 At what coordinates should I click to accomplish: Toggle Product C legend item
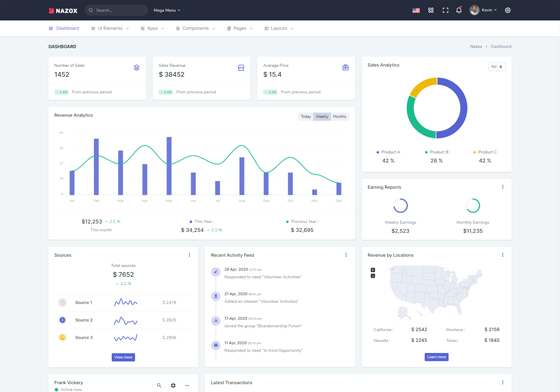click(485, 152)
